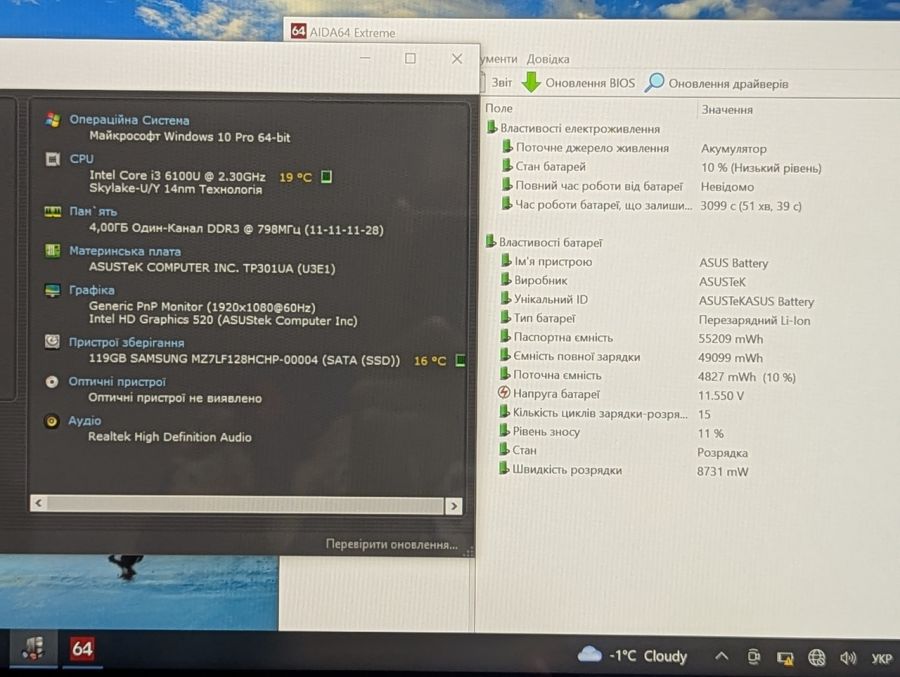
Task: Open the Операційна Система section heading
Action: [x=129, y=119]
